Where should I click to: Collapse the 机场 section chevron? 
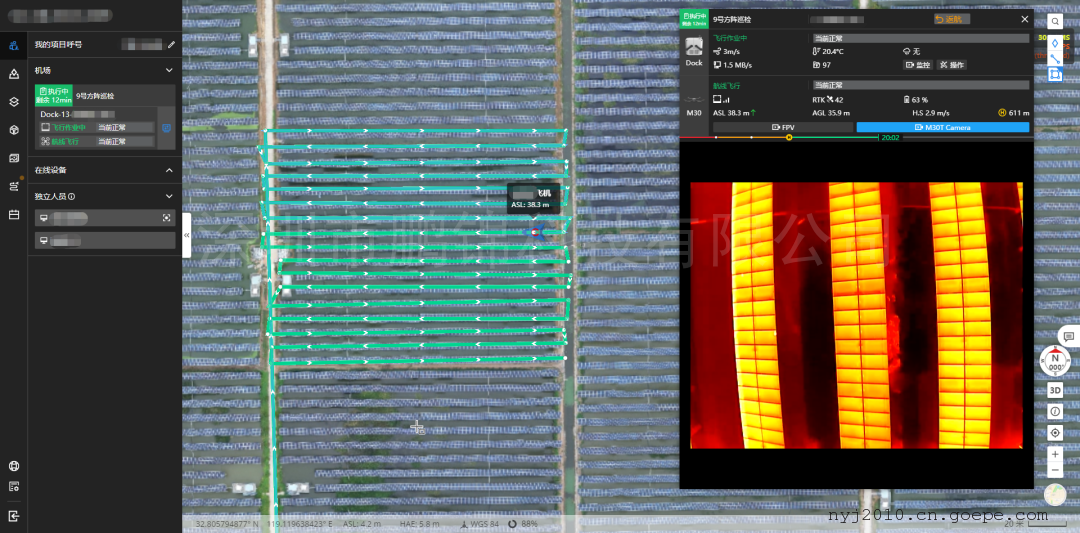pos(169,71)
